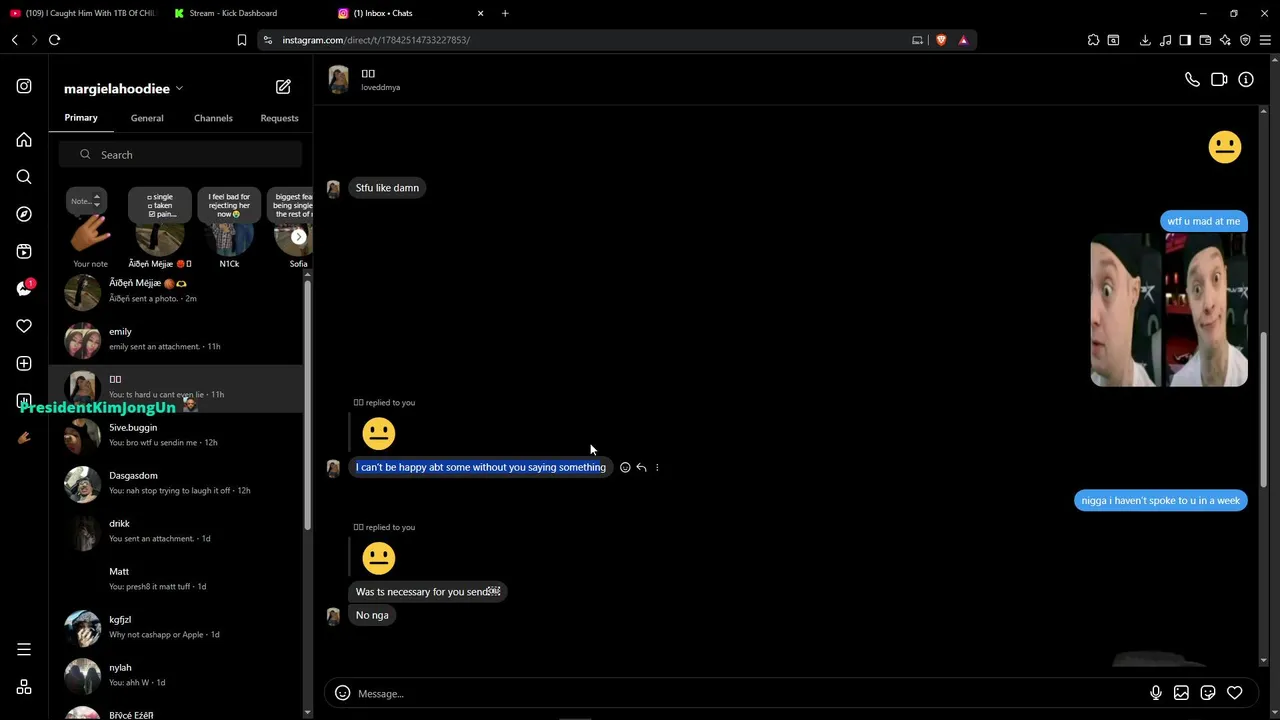Open Brave Shields lion icon
The height and width of the screenshot is (720, 1280).
click(941, 40)
